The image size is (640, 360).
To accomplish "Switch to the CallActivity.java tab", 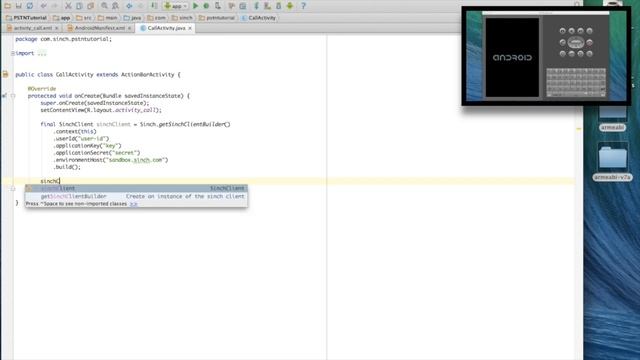I will [166, 28].
